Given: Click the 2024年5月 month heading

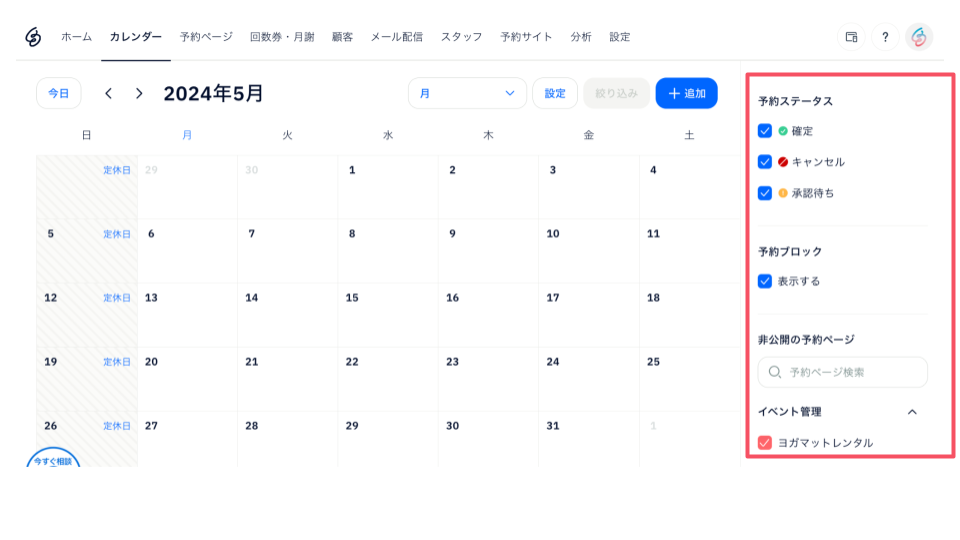Looking at the screenshot, I should tap(213, 93).
